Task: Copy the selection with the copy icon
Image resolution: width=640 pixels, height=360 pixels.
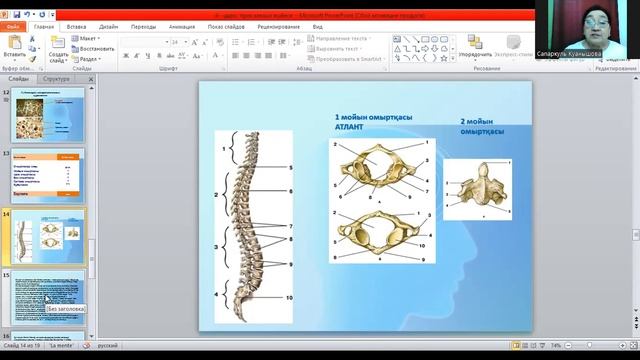Action: coord(32,49)
